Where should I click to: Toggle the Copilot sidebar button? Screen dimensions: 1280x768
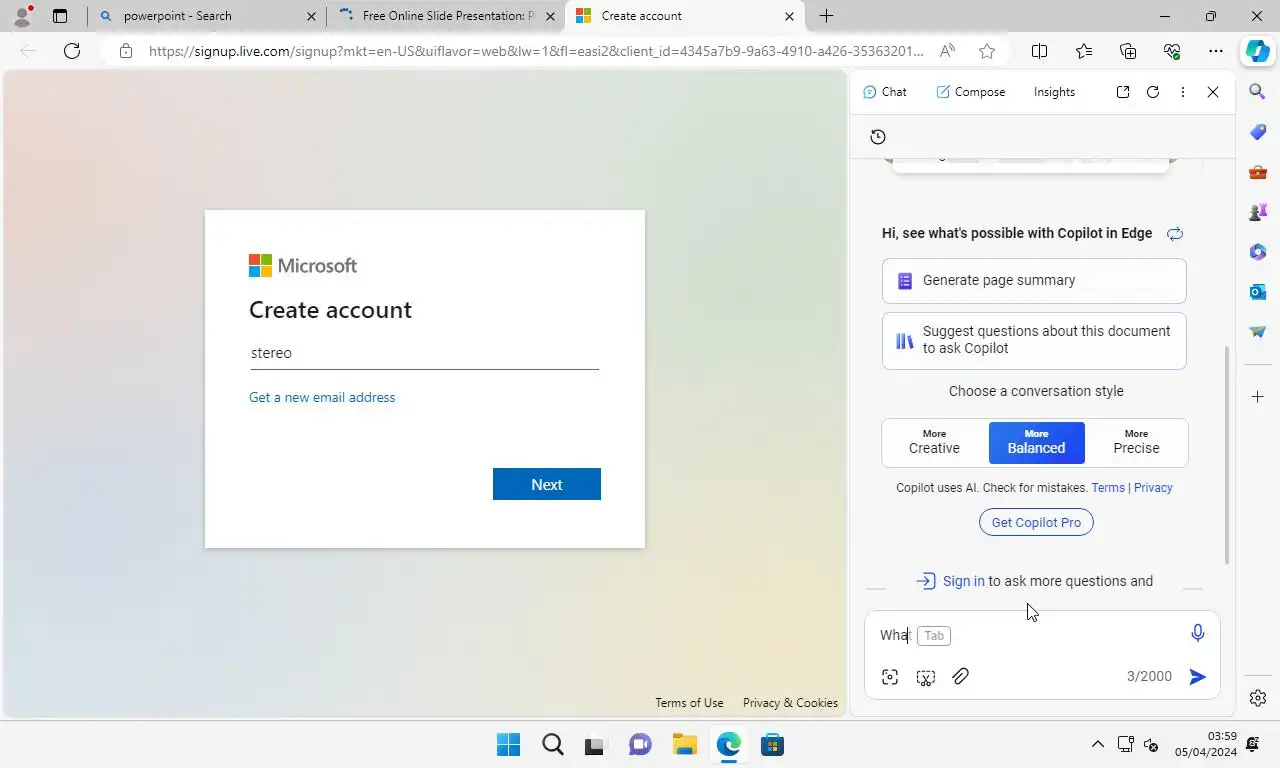point(1257,51)
